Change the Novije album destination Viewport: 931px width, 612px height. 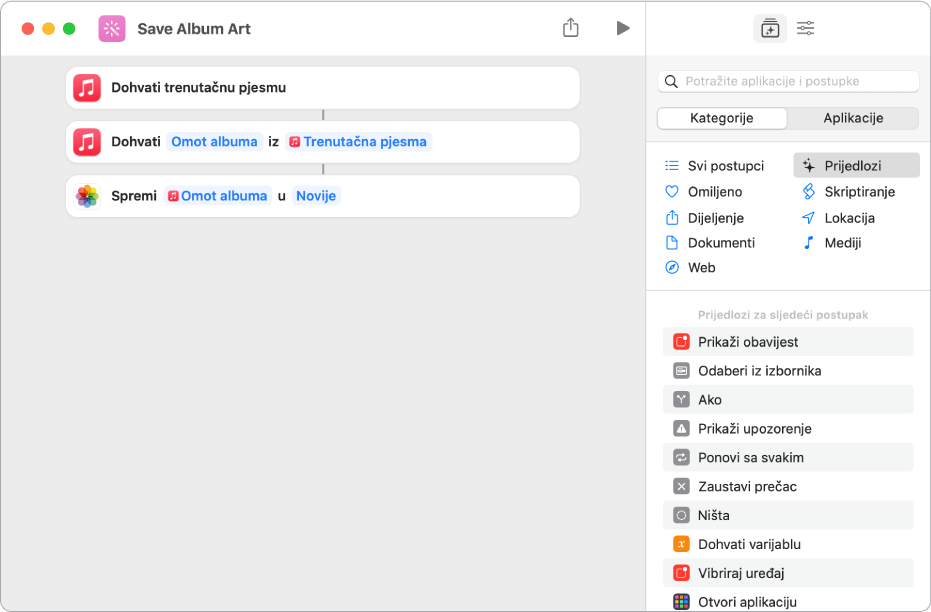tap(316, 196)
